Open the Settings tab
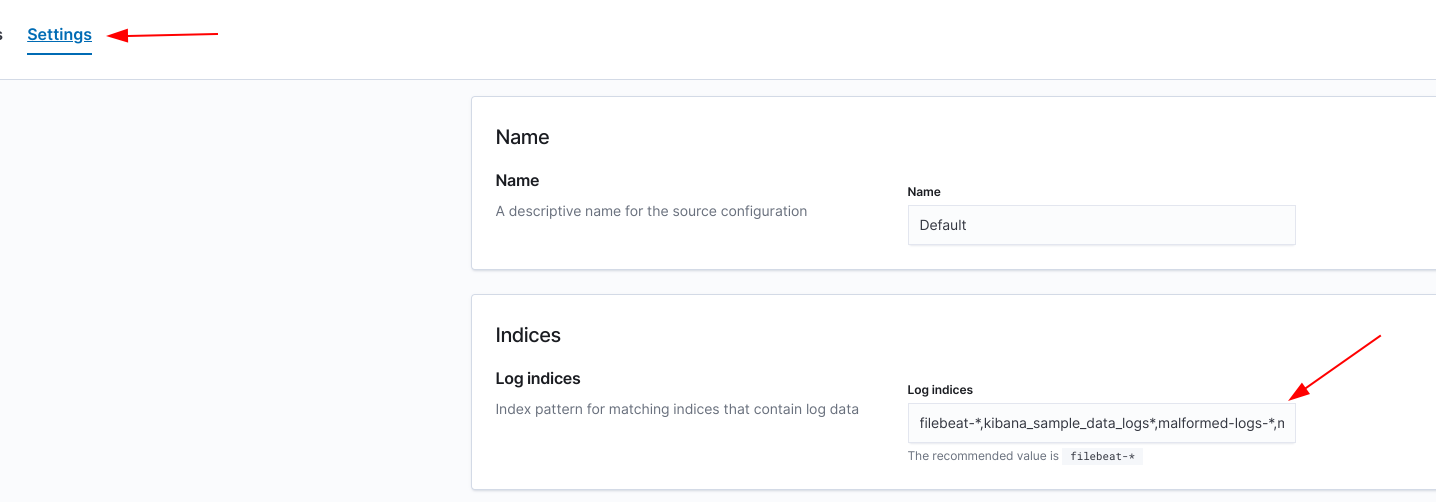The height and width of the screenshot is (502, 1436). [59, 35]
